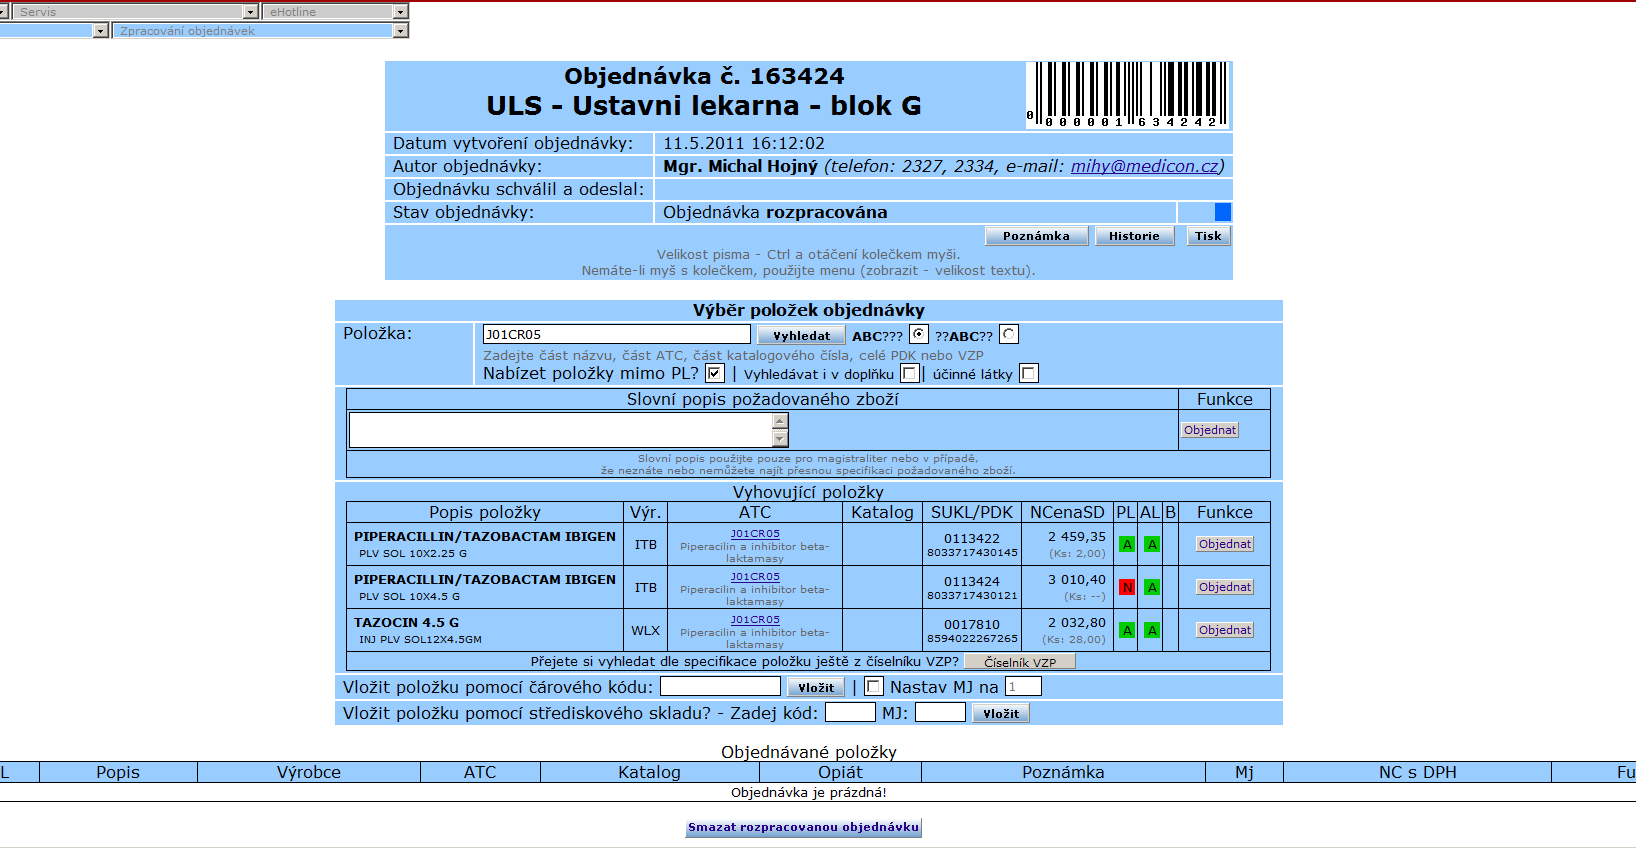This screenshot has width=1636, height=848.
Task: Open the Poznámka note button
Action: (x=1036, y=236)
